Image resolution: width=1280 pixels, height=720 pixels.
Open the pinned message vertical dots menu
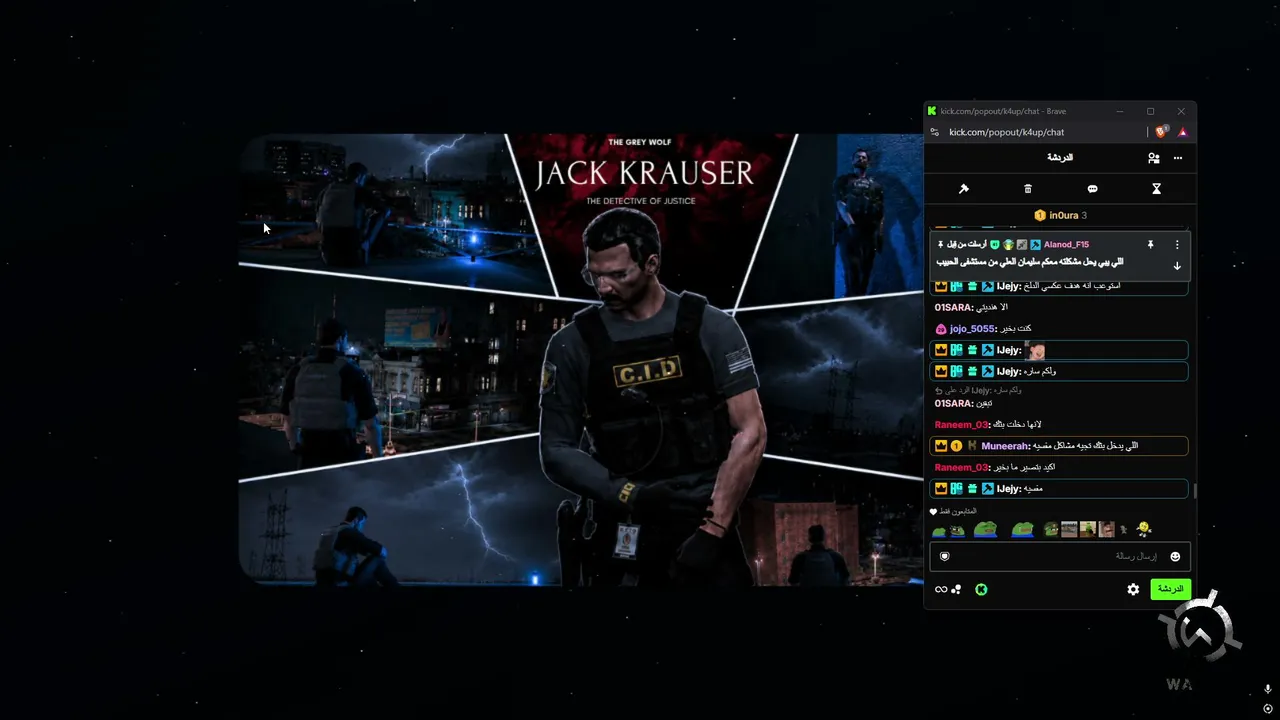(x=1177, y=244)
